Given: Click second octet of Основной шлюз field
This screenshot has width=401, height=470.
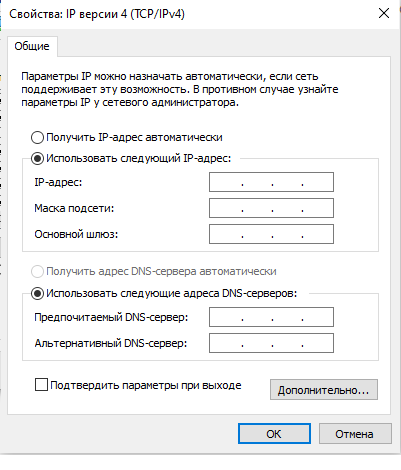Looking at the screenshot, I should tap(257, 234).
